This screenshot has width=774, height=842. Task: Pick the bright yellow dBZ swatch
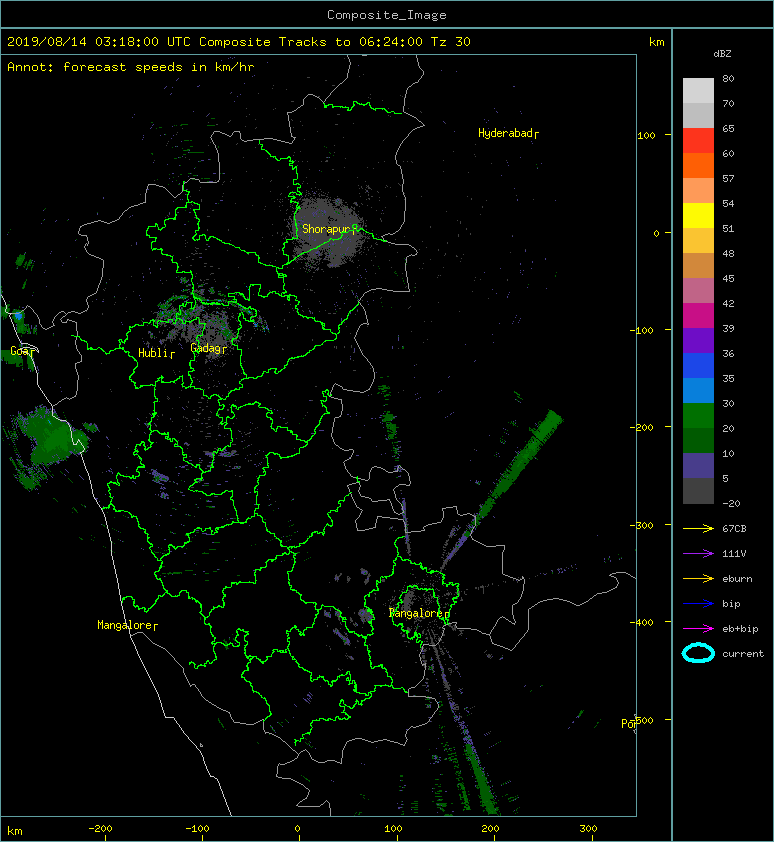coord(698,216)
